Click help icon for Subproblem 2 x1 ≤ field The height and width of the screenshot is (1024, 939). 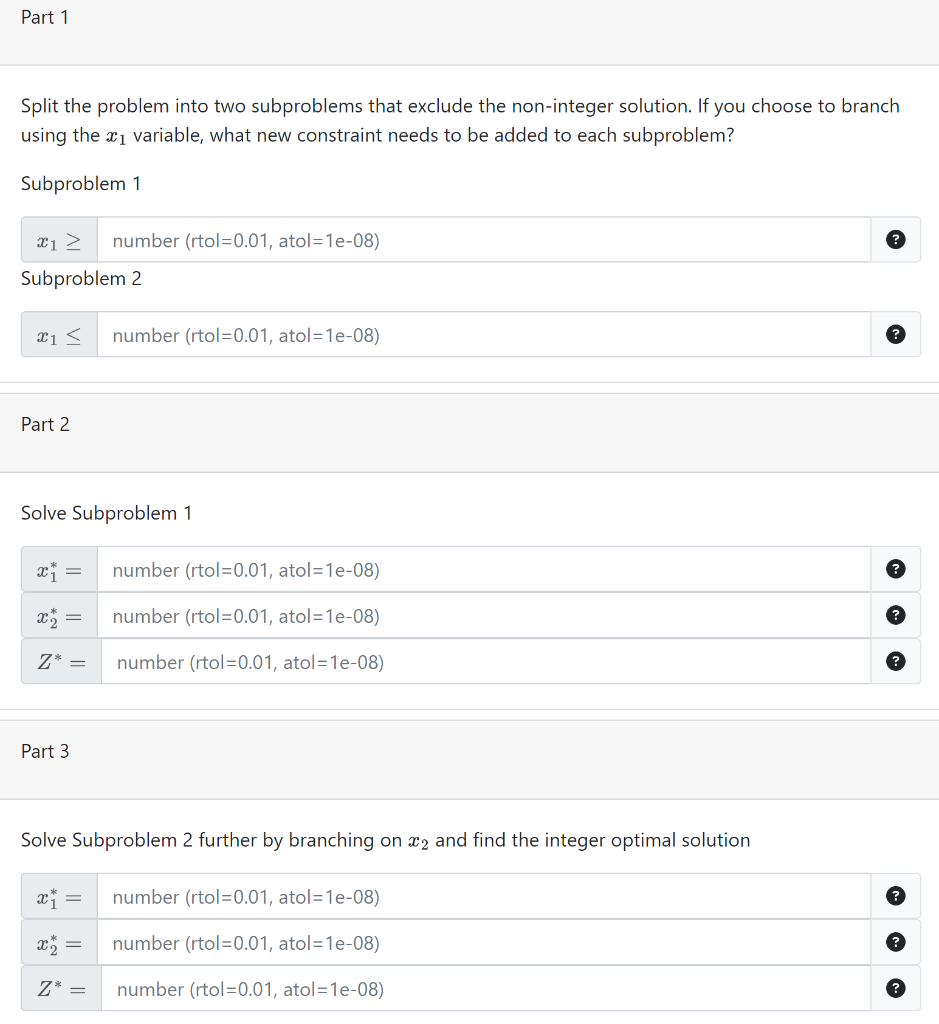(x=895, y=334)
